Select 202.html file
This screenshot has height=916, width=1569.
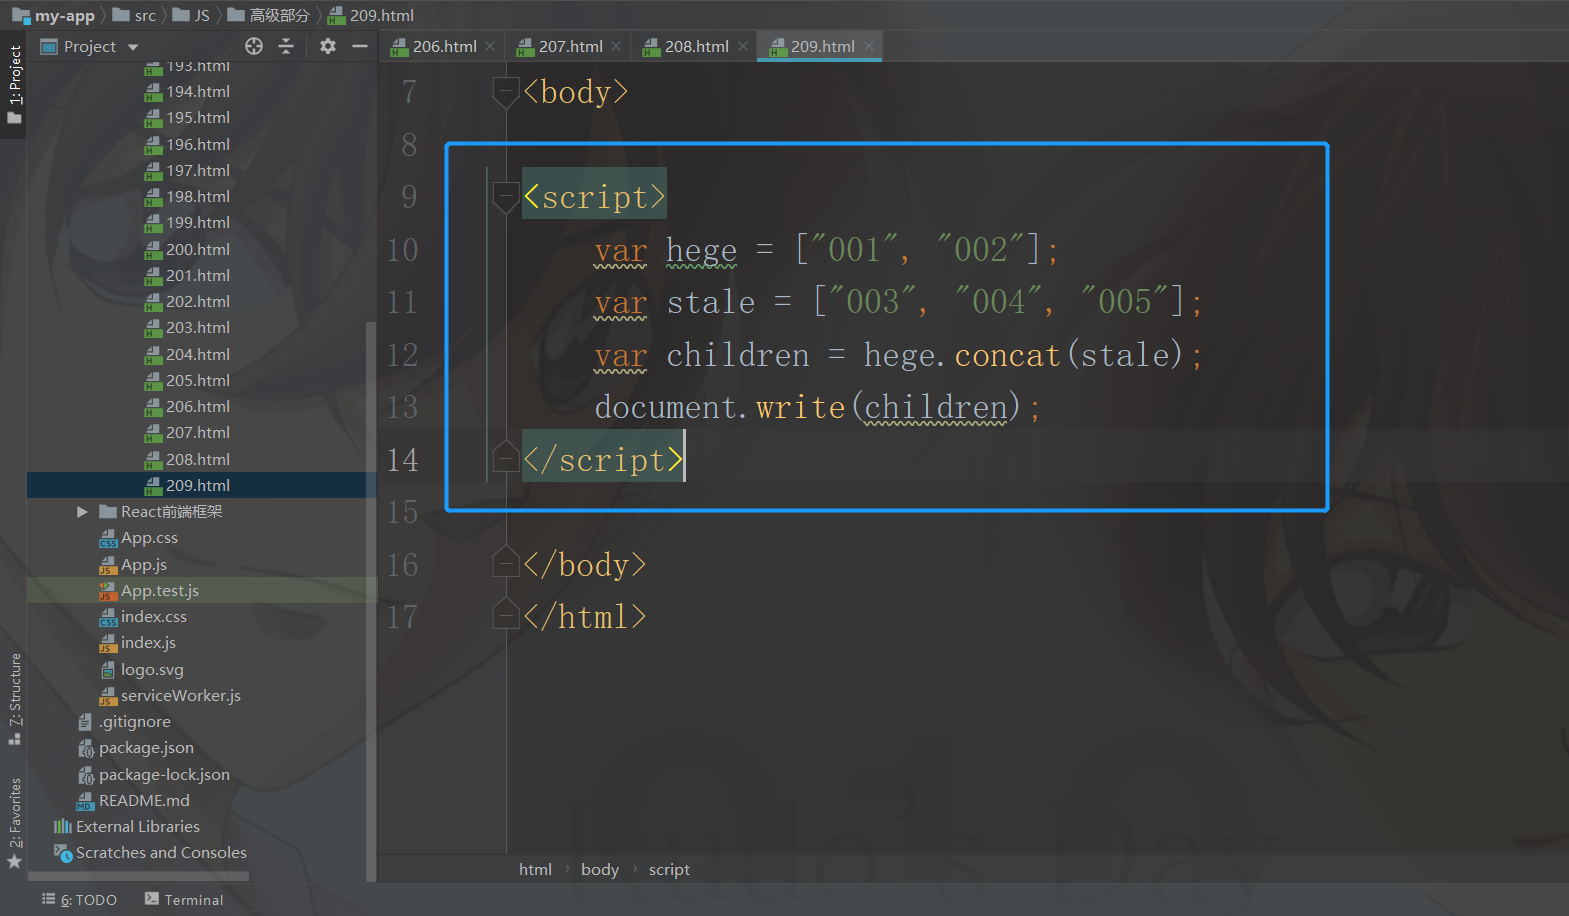tap(187, 302)
